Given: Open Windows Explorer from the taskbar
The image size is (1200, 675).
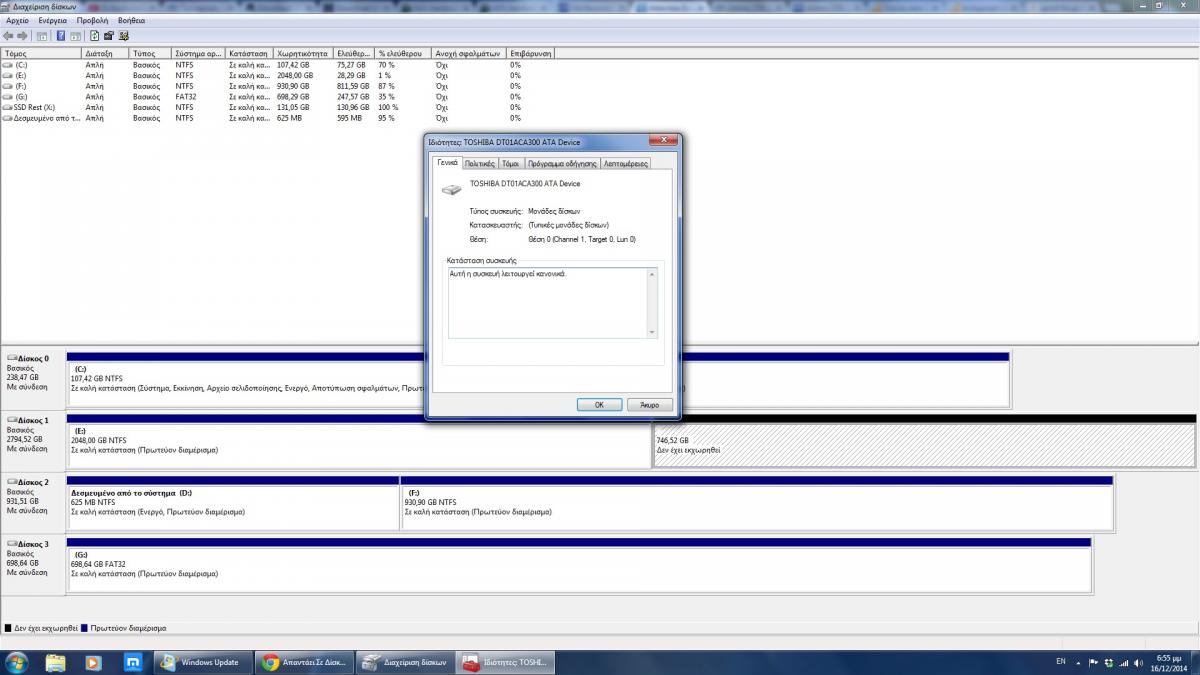Looking at the screenshot, I should point(56,662).
